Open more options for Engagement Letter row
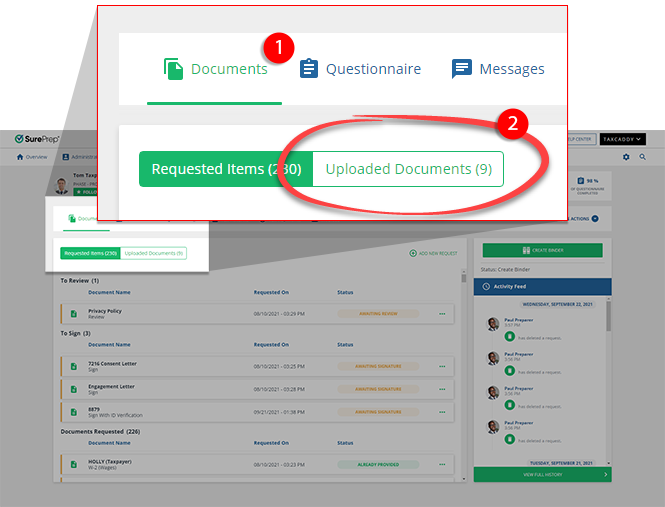Screen dimensions: 665x507 click(x=441, y=388)
